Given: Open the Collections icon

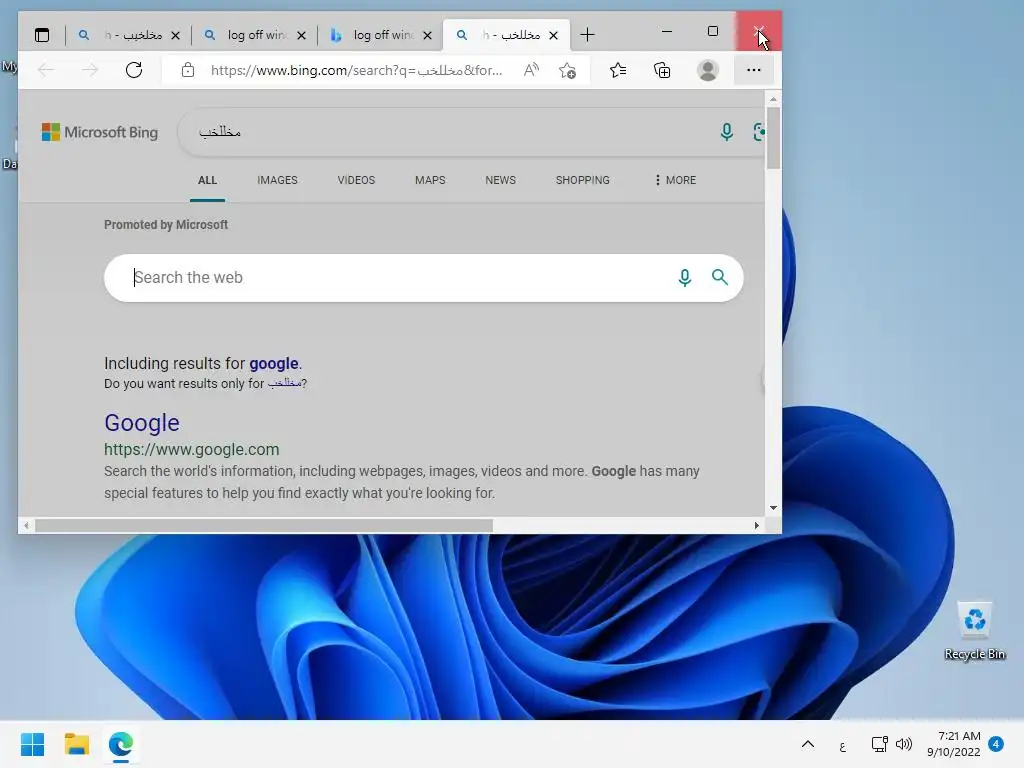Looking at the screenshot, I should [x=662, y=70].
